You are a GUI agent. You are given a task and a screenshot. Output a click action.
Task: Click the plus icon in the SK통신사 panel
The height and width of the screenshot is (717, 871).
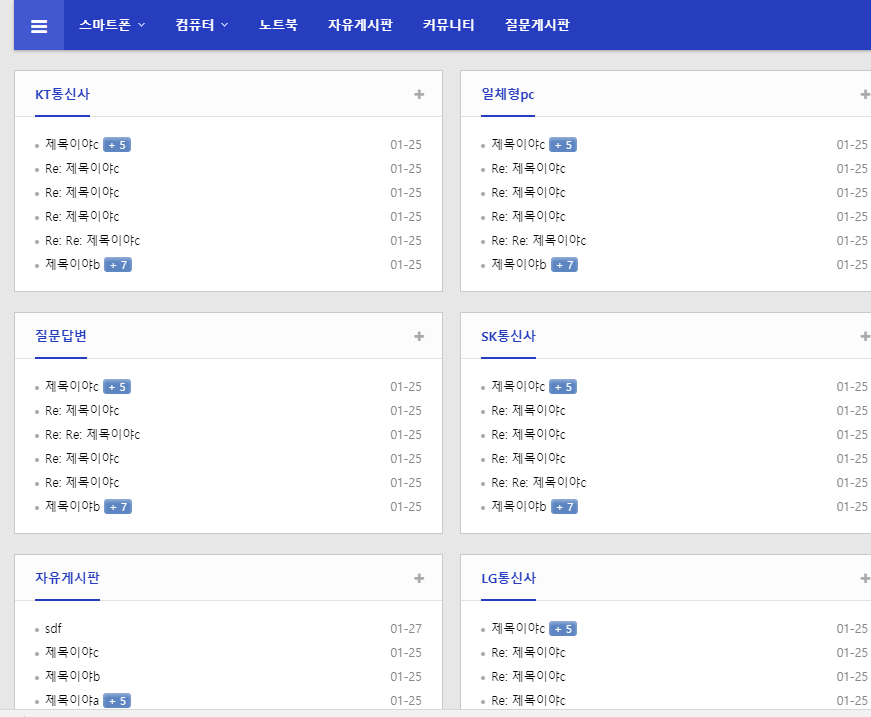pos(864,337)
